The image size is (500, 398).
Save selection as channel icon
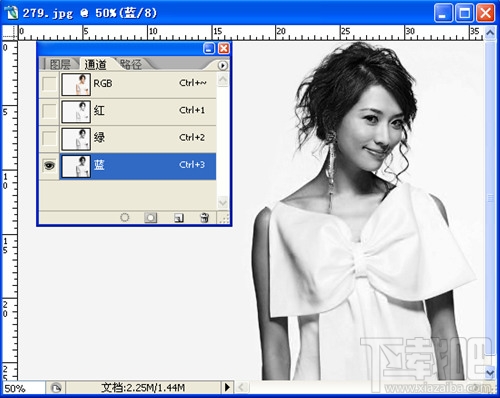point(151,218)
